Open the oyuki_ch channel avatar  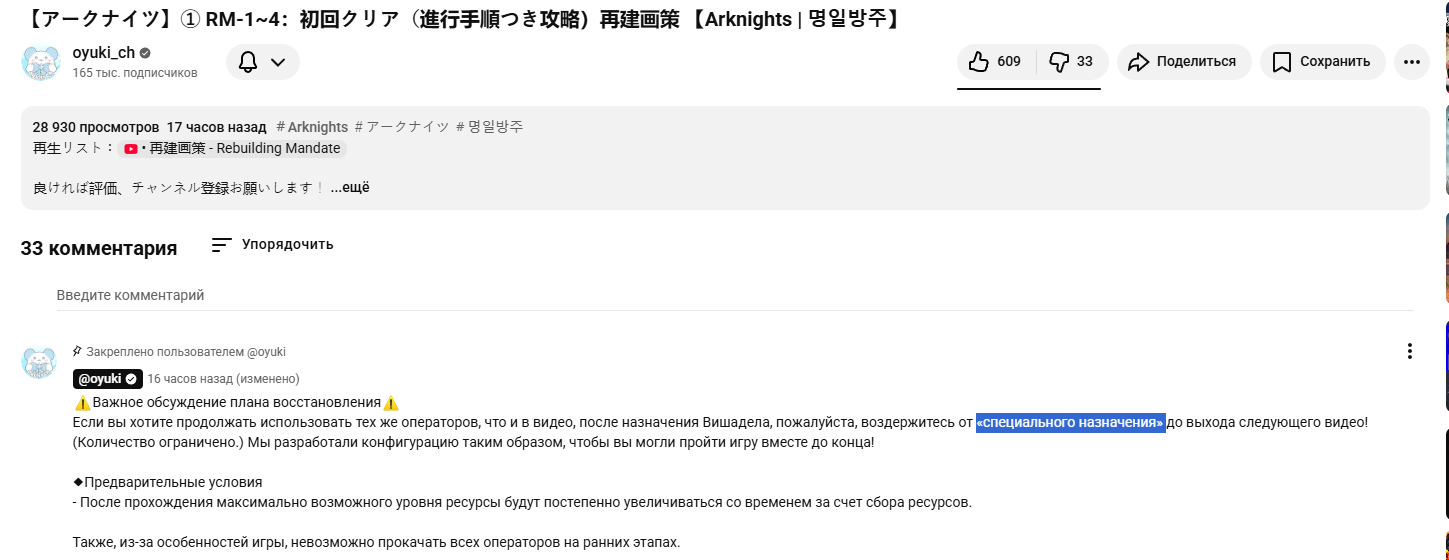40,62
